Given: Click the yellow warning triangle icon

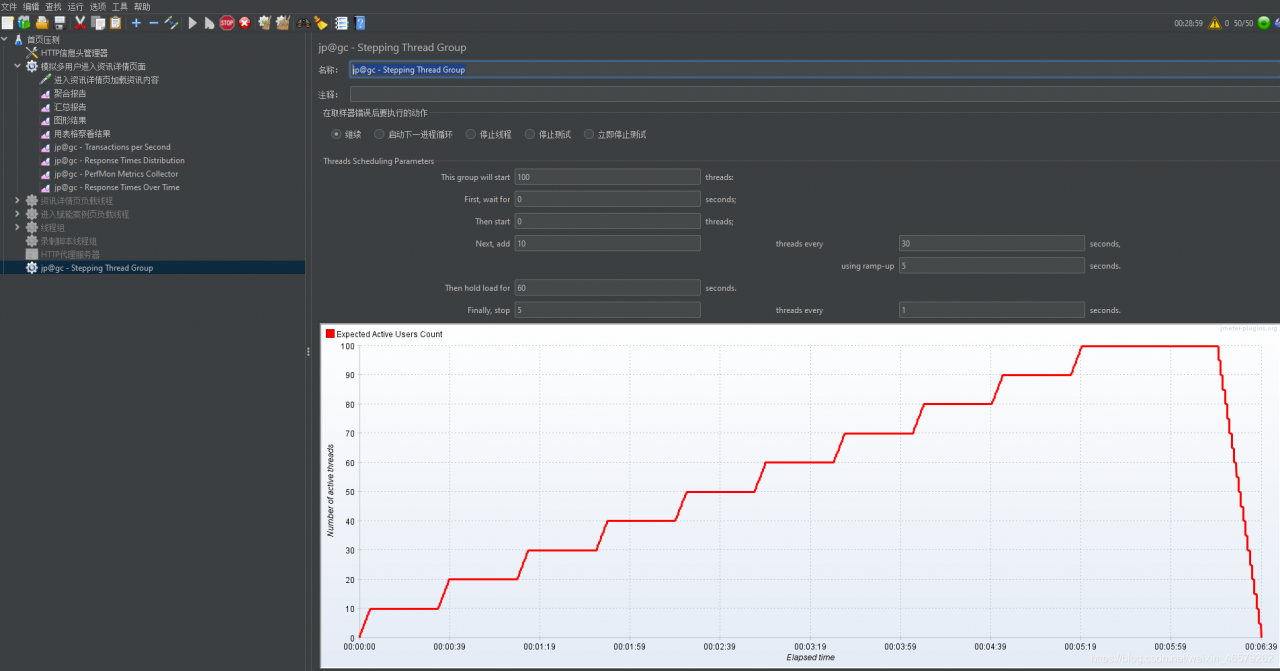Looking at the screenshot, I should pos(1214,22).
